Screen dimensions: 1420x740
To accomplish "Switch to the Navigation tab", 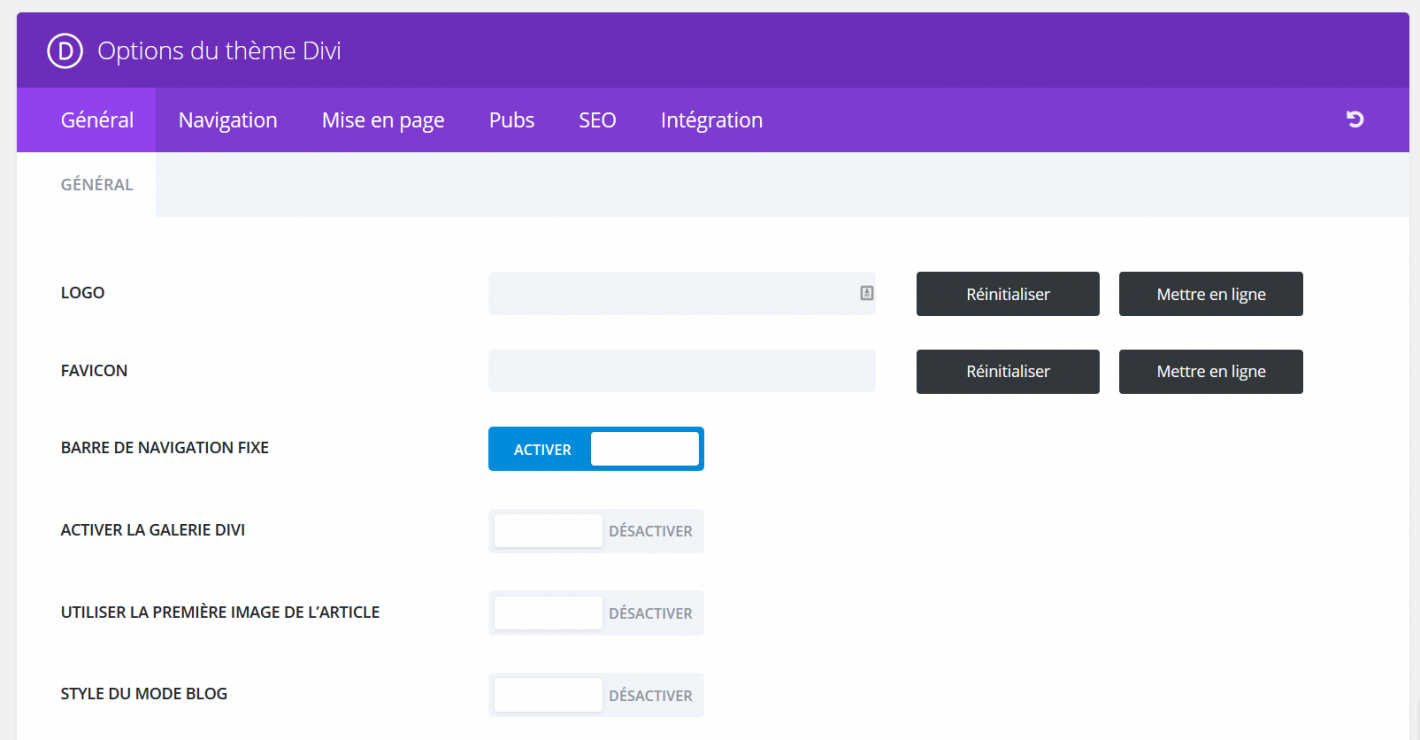I will click(x=228, y=120).
